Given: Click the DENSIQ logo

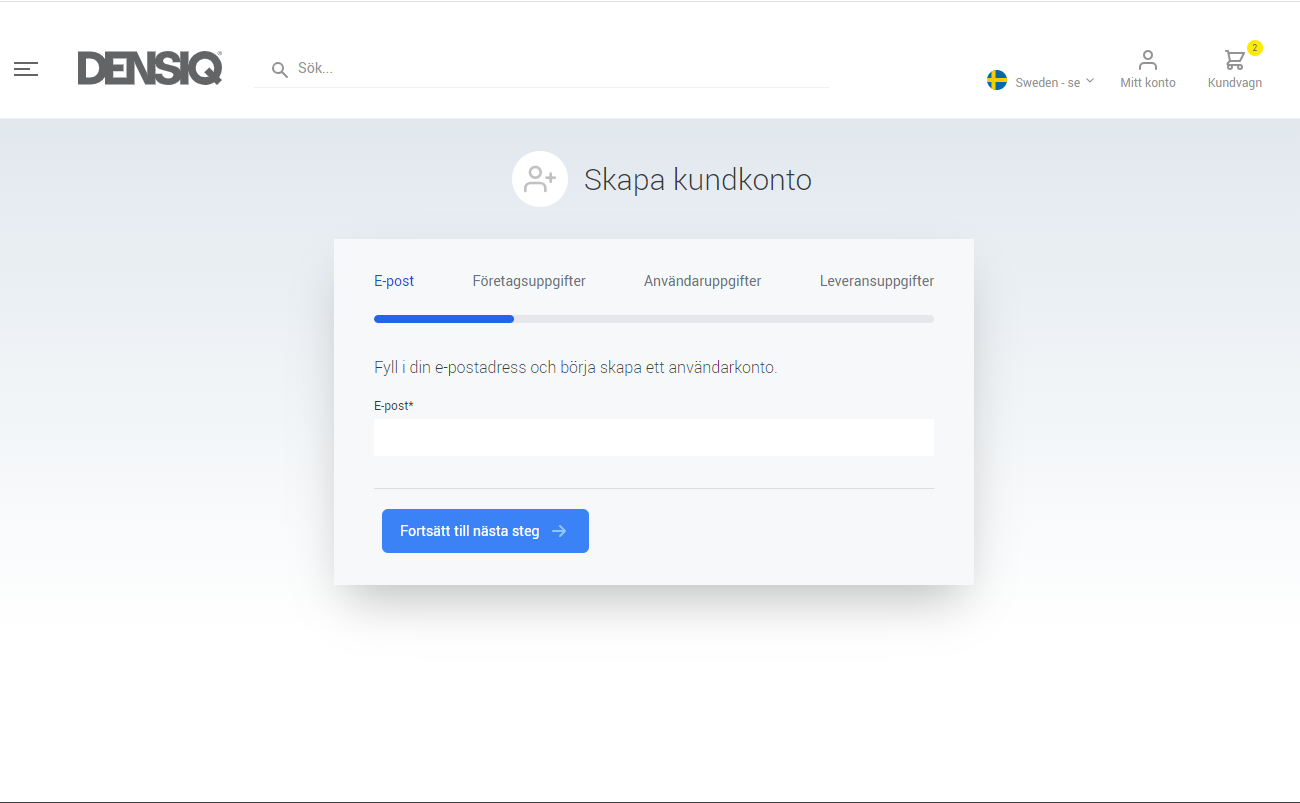Looking at the screenshot, I should [150, 68].
